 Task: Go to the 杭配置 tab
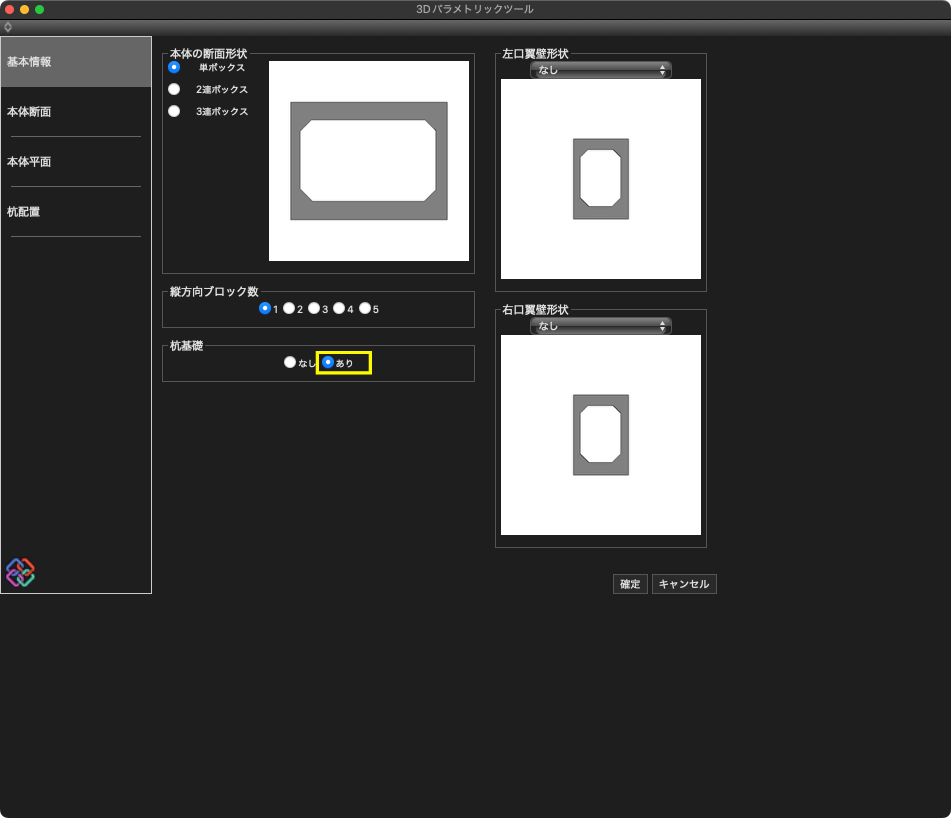(76, 212)
